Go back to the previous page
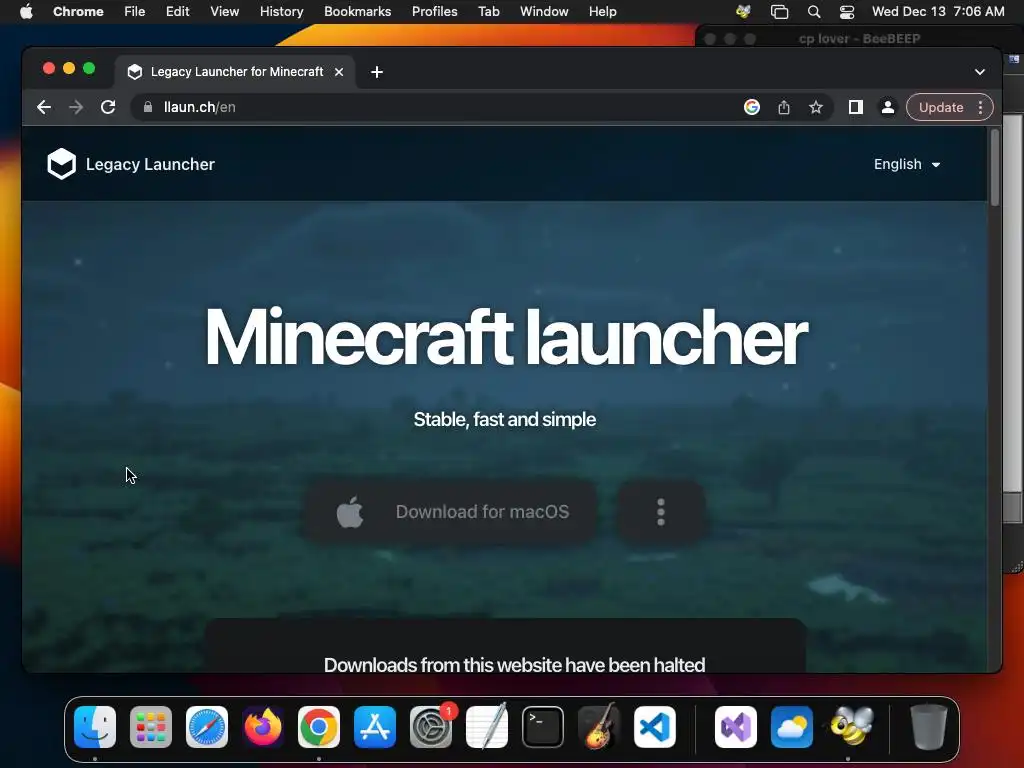This screenshot has width=1024, height=768. pyautogui.click(x=44, y=107)
